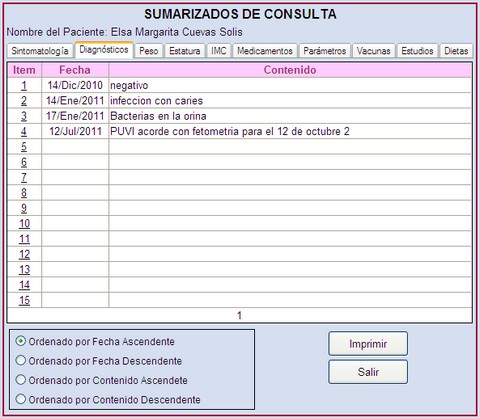Image resolution: width=480 pixels, height=418 pixels.
Task: Switch to Medicamentos tab
Action: pyautogui.click(x=265, y=51)
